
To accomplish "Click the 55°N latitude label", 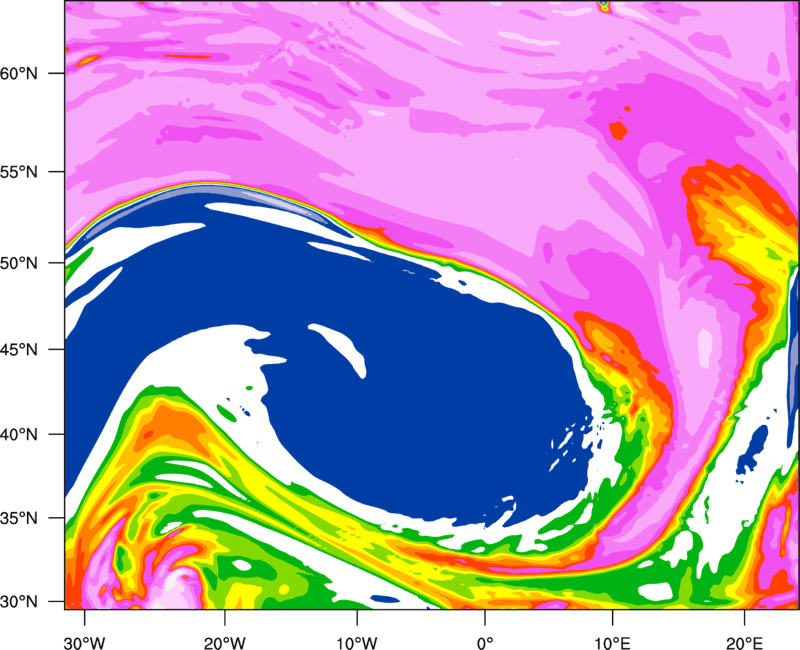I will point(19,172).
